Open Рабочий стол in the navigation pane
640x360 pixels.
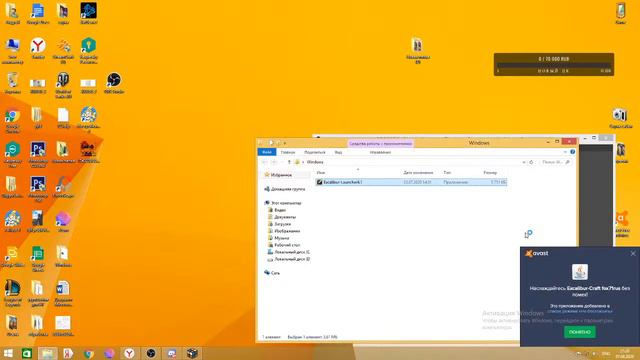(284, 245)
